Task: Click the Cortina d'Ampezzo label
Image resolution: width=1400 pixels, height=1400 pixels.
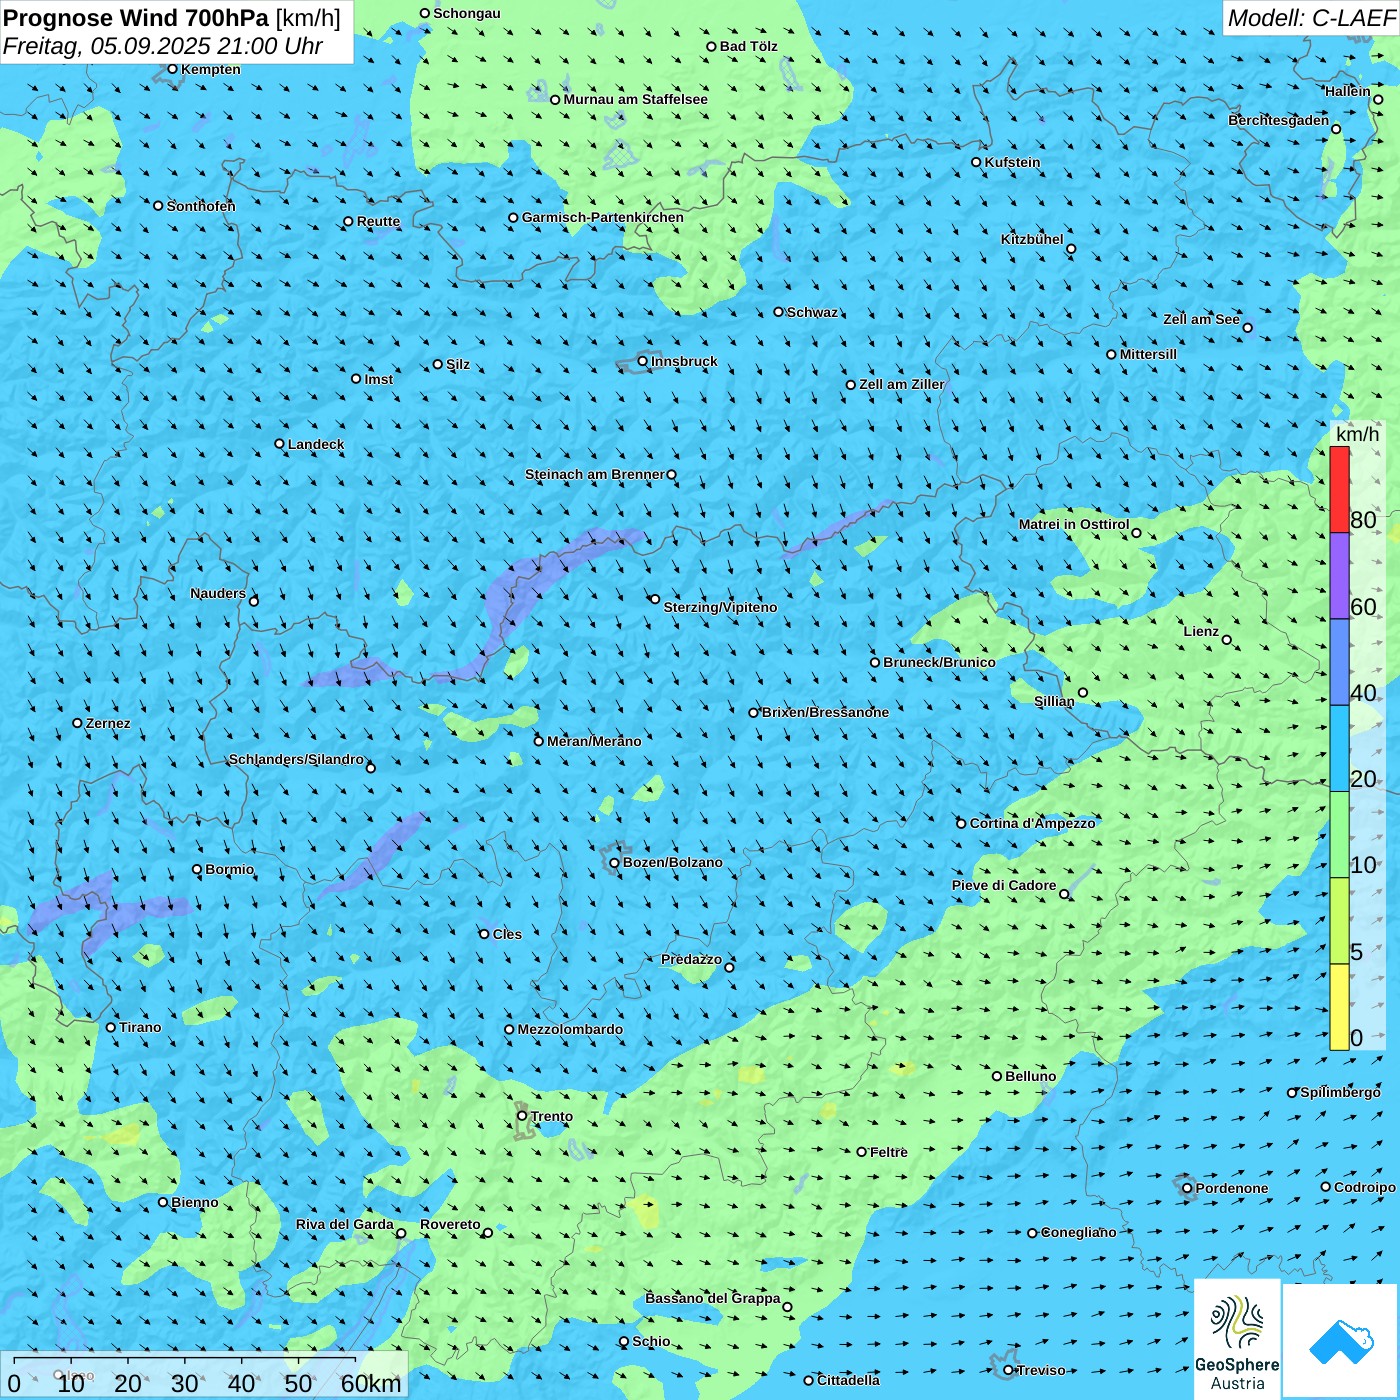Action: click(x=1032, y=823)
